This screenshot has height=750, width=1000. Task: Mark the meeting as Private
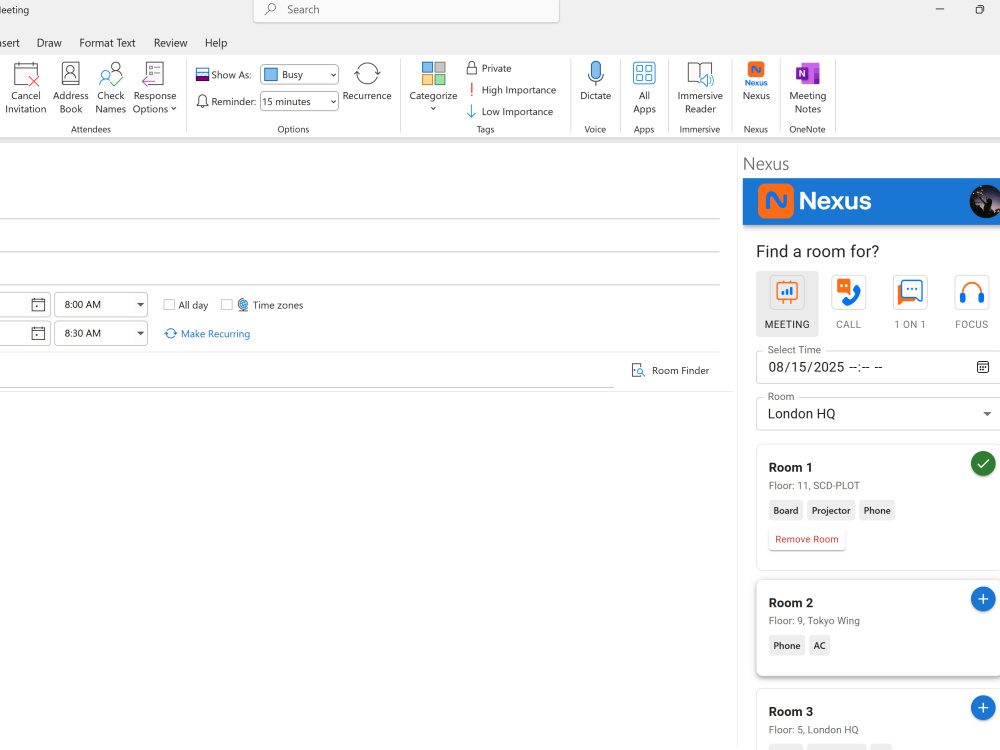489,68
